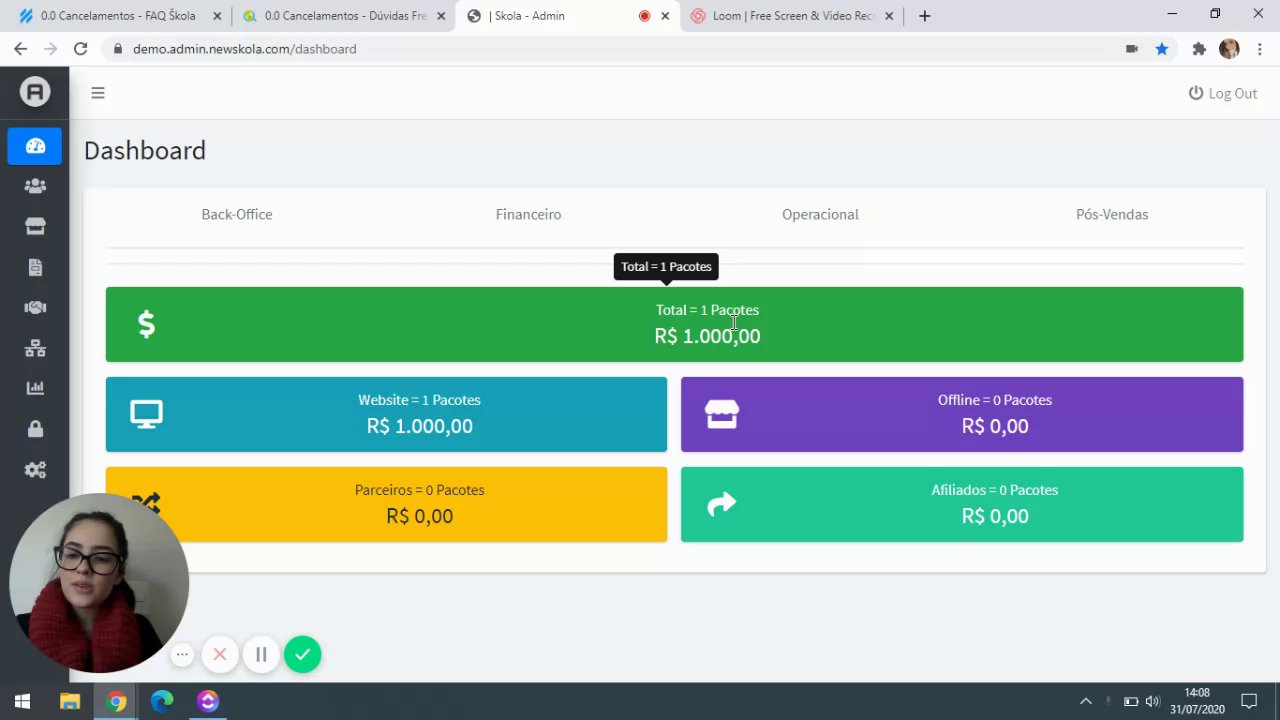Switch to the Operacional tab
1280x720 pixels.
[x=820, y=214]
